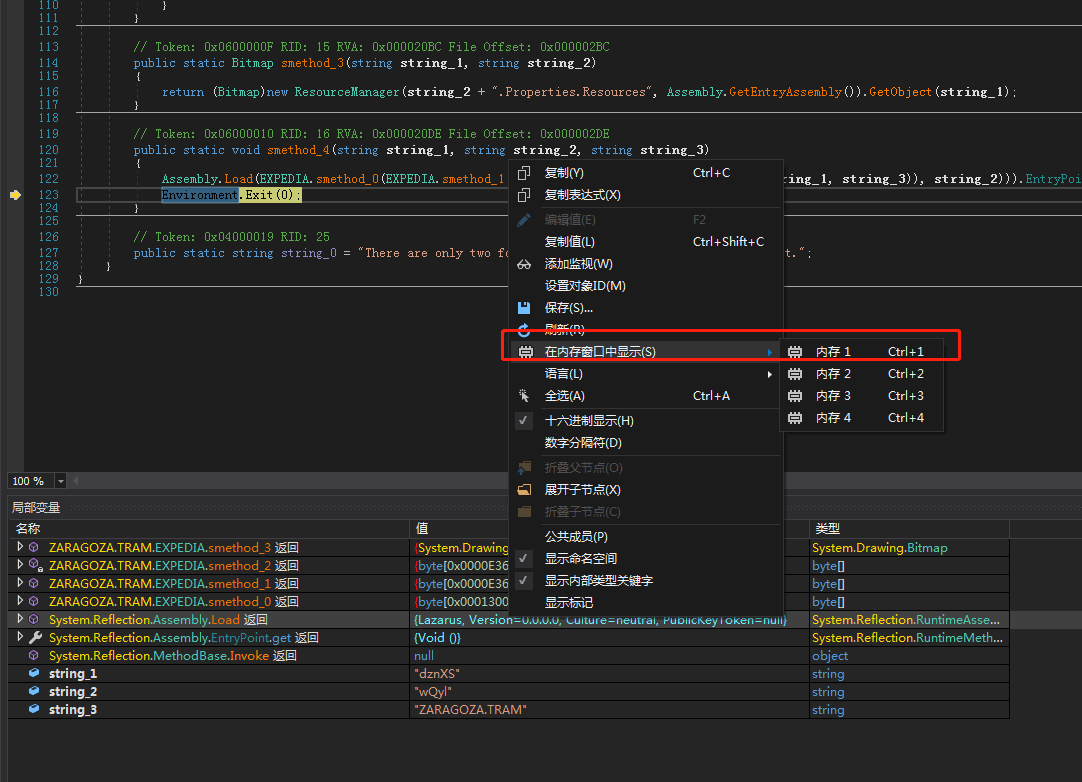Screen dimensions: 1082x782
Task: Open the 100 % zoom dropdown arrow
Action: coord(61,481)
